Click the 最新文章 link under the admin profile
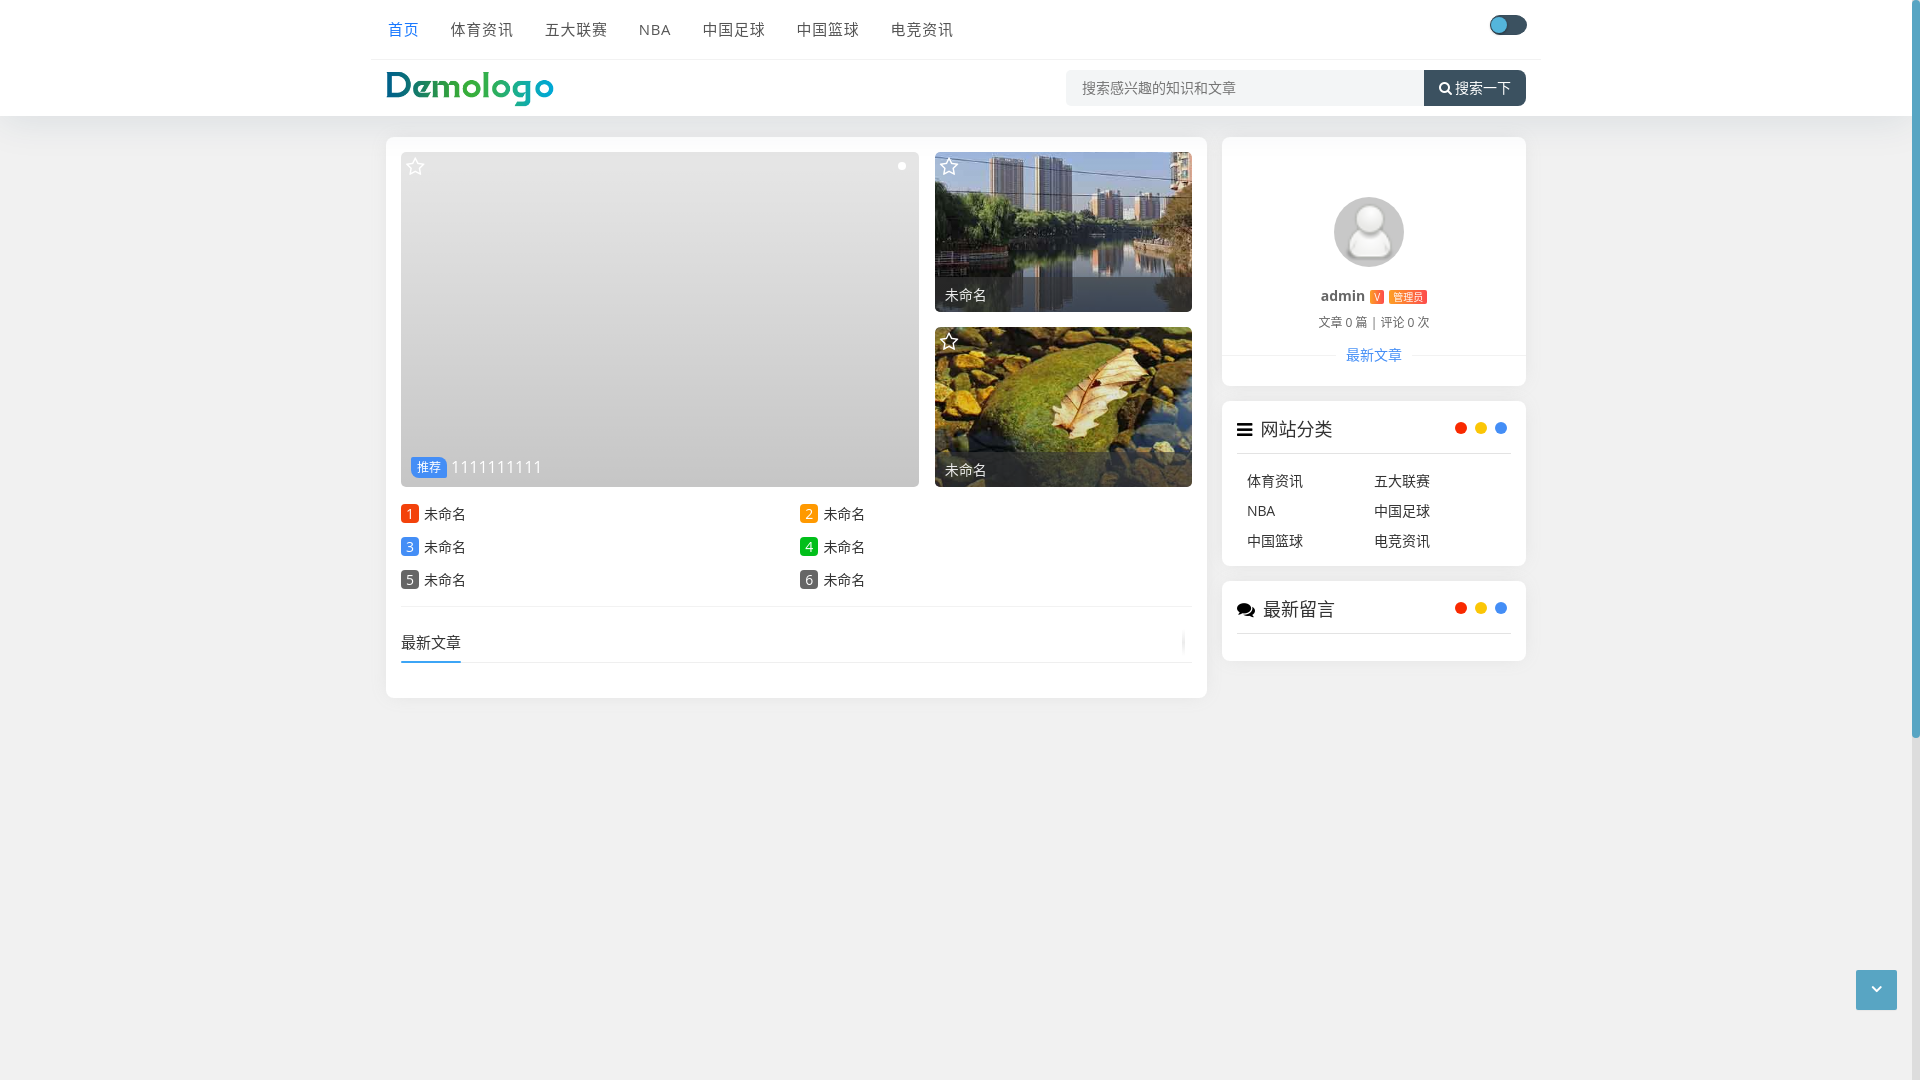 pyautogui.click(x=1373, y=355)
